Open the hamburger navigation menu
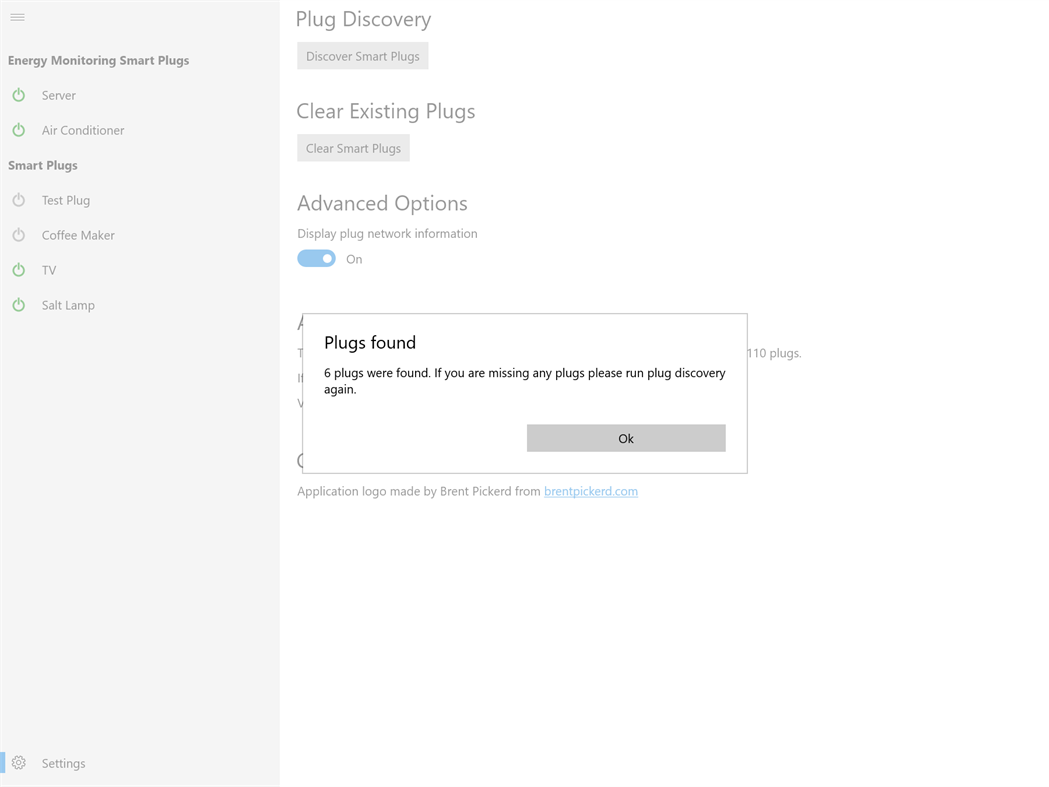 click(x=17, y=17)
